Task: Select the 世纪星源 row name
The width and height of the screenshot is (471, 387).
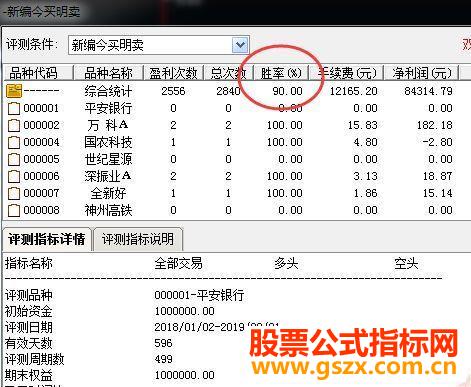Action: pos(108,159)
